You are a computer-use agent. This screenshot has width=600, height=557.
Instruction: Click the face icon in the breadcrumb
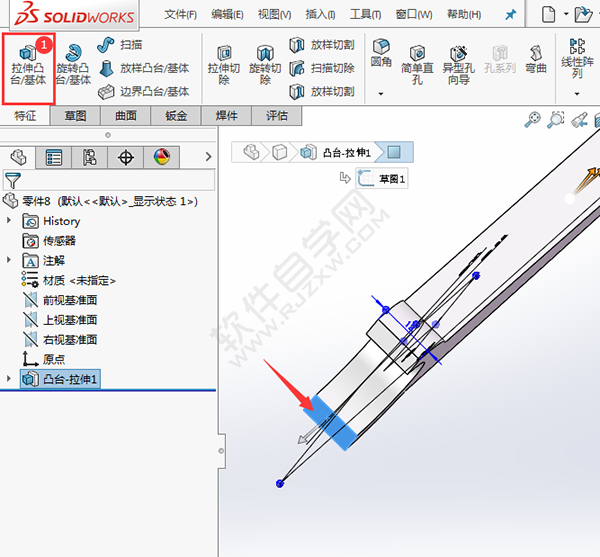[x=394, y=152]
